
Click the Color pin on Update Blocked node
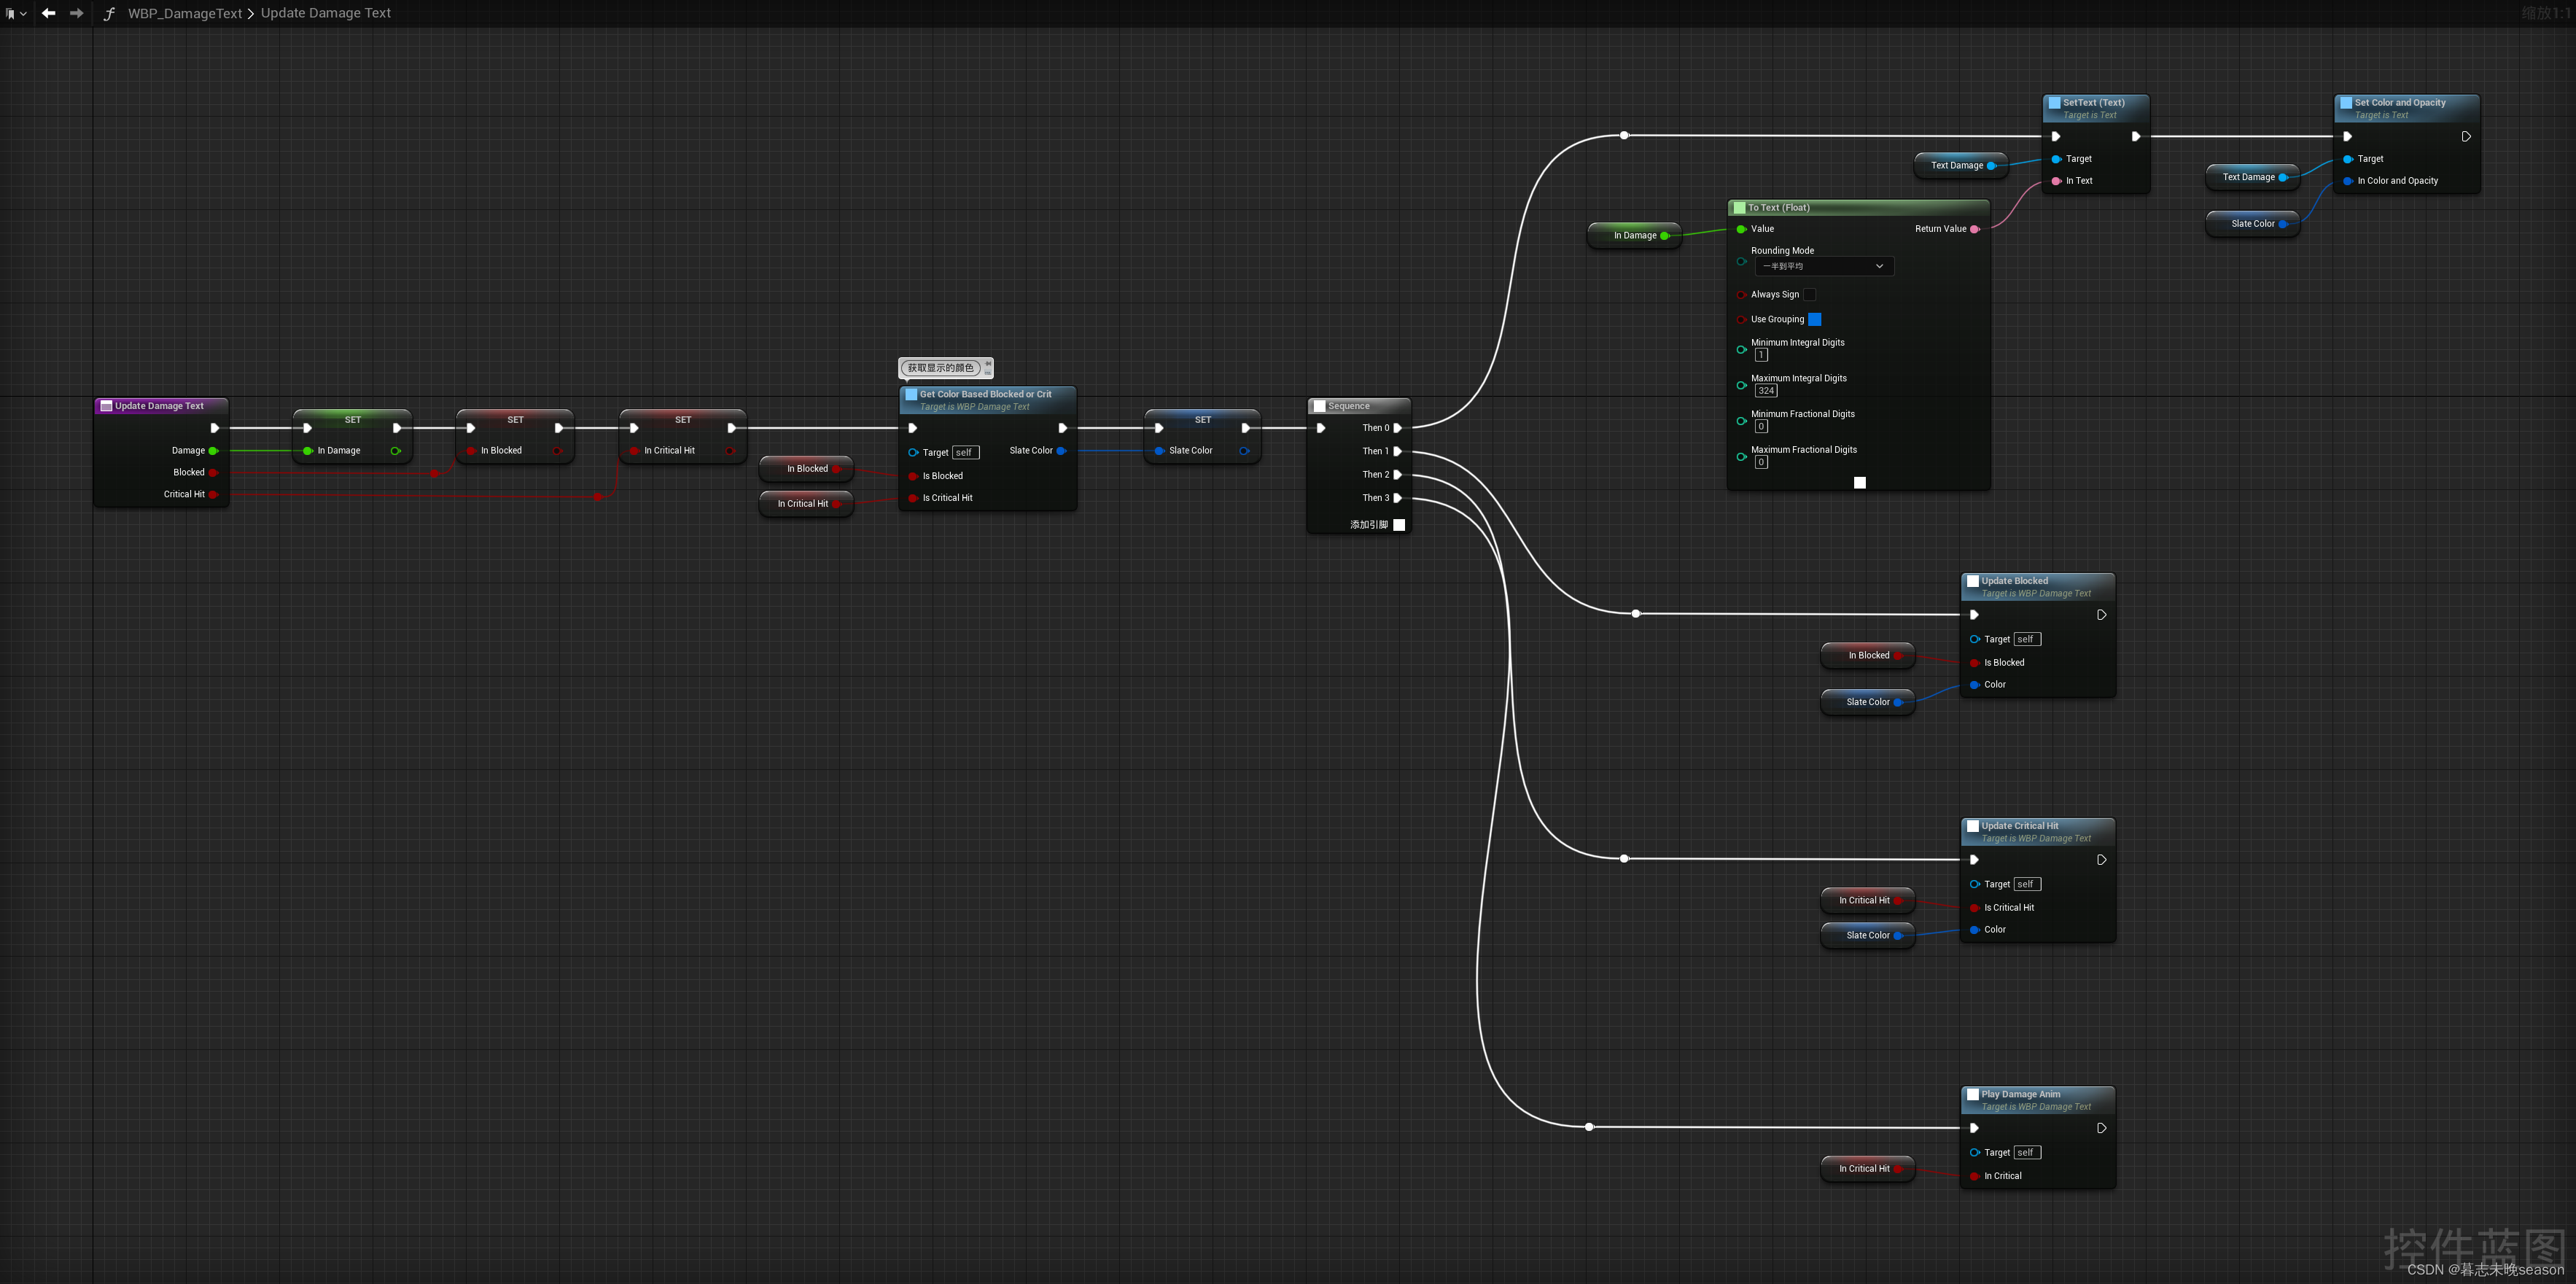(x=1974, y=685)
